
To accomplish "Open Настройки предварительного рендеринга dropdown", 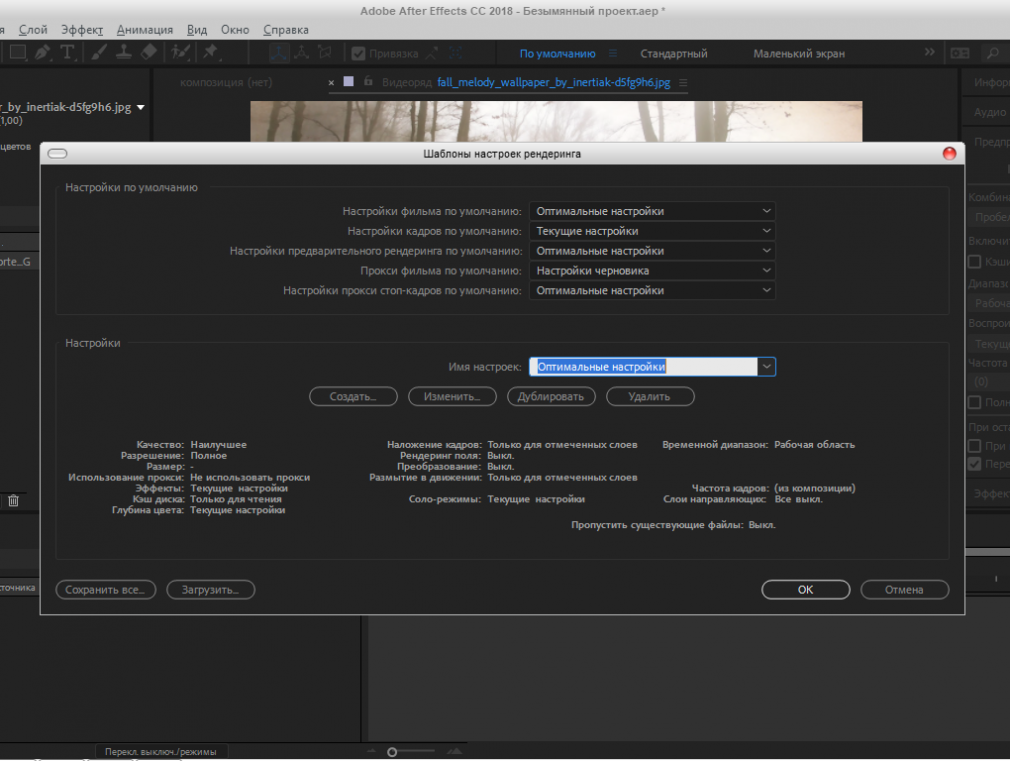I will pyautogui.click(x=652, y=251).
